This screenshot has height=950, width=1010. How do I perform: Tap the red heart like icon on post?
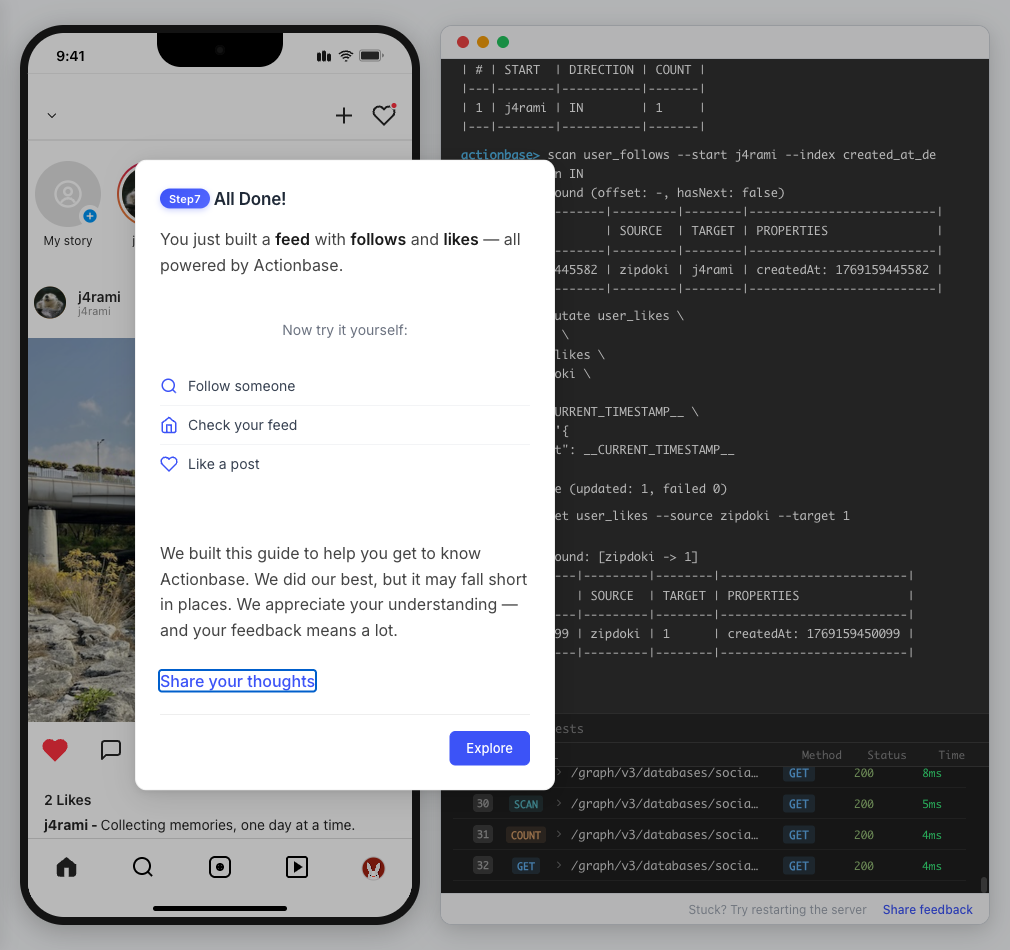(x=55, y=749)
